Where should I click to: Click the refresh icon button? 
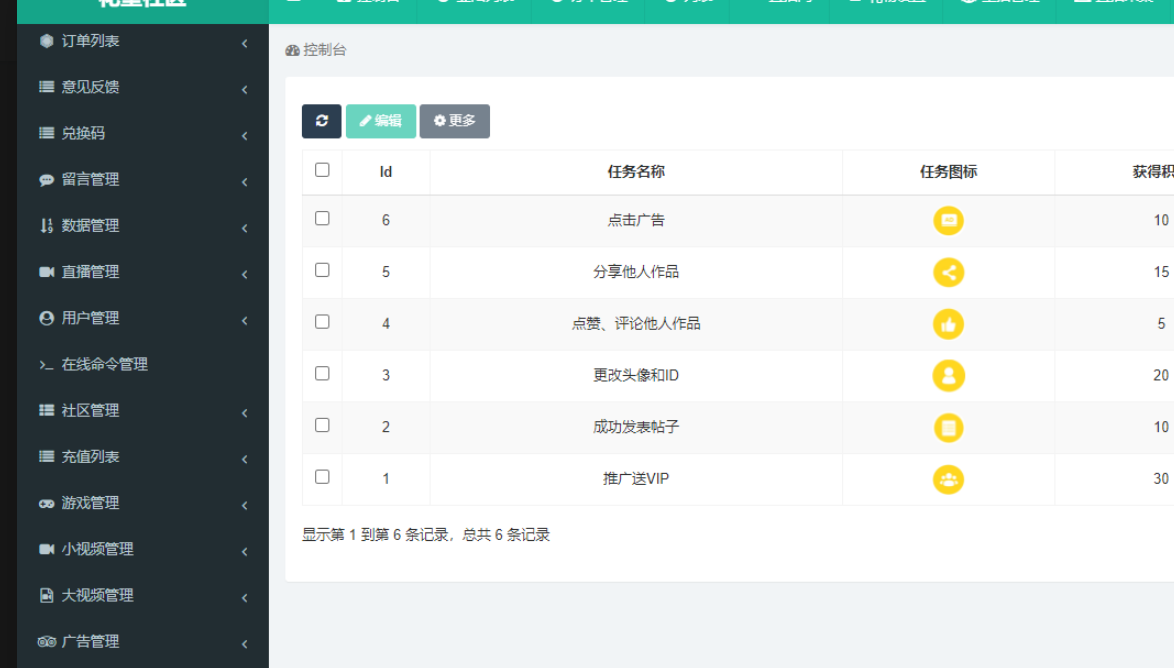[x=321, y=121]
